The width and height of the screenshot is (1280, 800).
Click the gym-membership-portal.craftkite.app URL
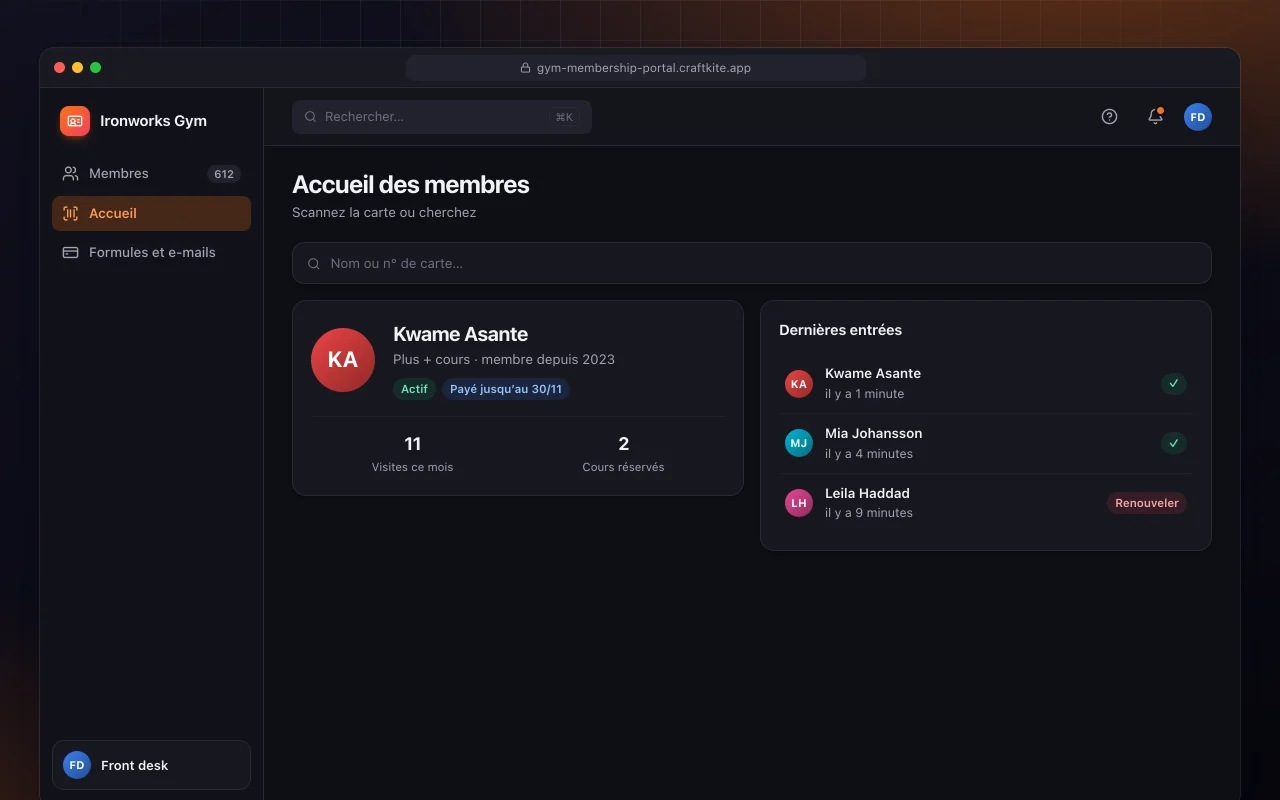644,68
